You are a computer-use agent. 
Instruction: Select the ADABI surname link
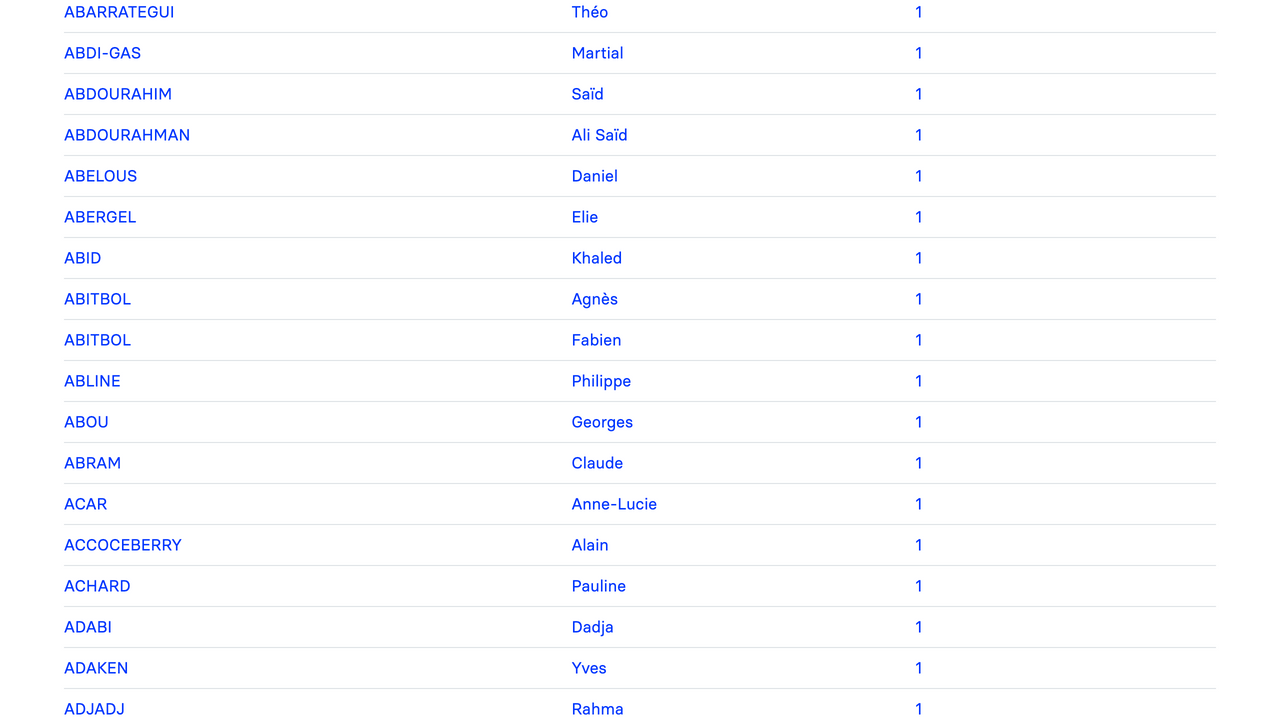click(x=88, y=627)
